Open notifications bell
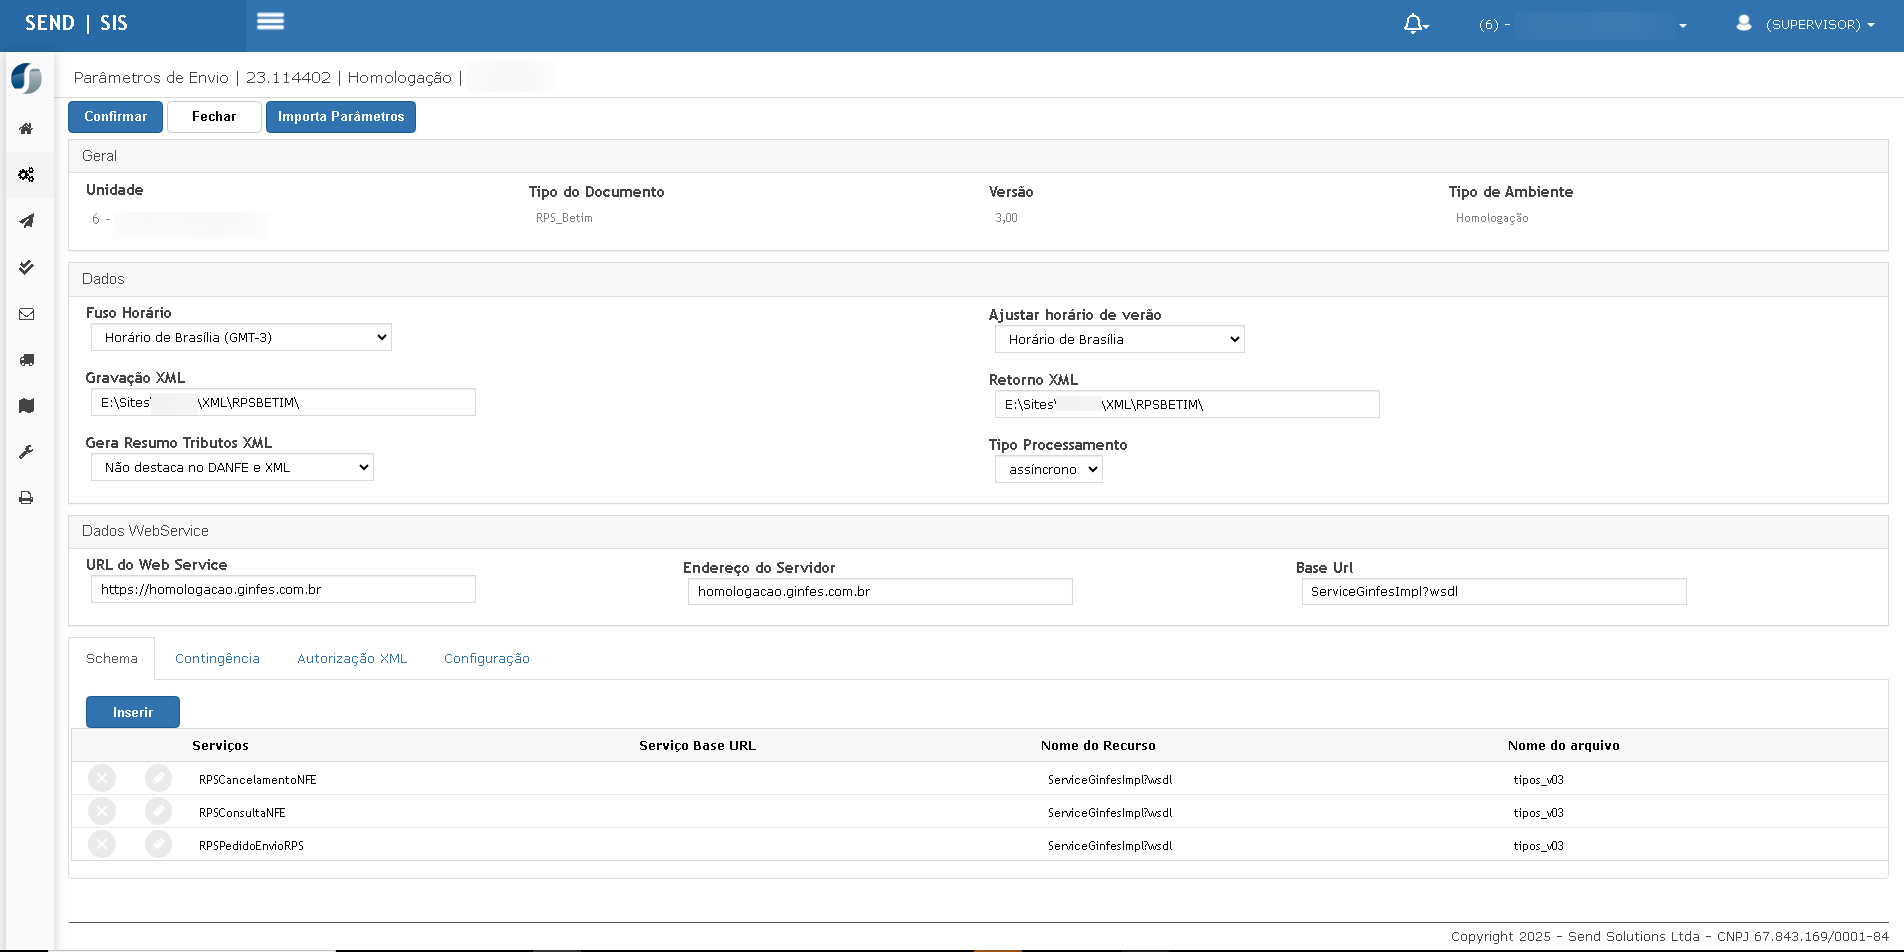This screenshot has height=952, width=1904. click(1415, 24)
